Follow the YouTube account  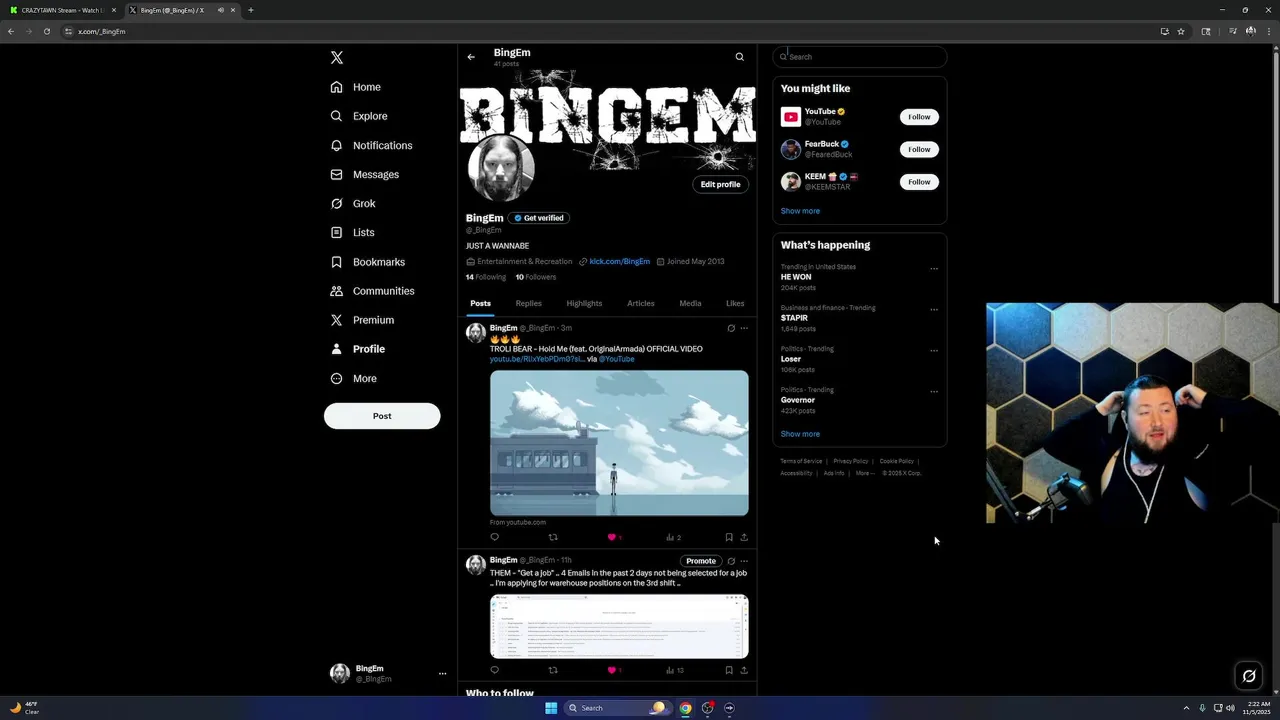(x=919, y=117)
